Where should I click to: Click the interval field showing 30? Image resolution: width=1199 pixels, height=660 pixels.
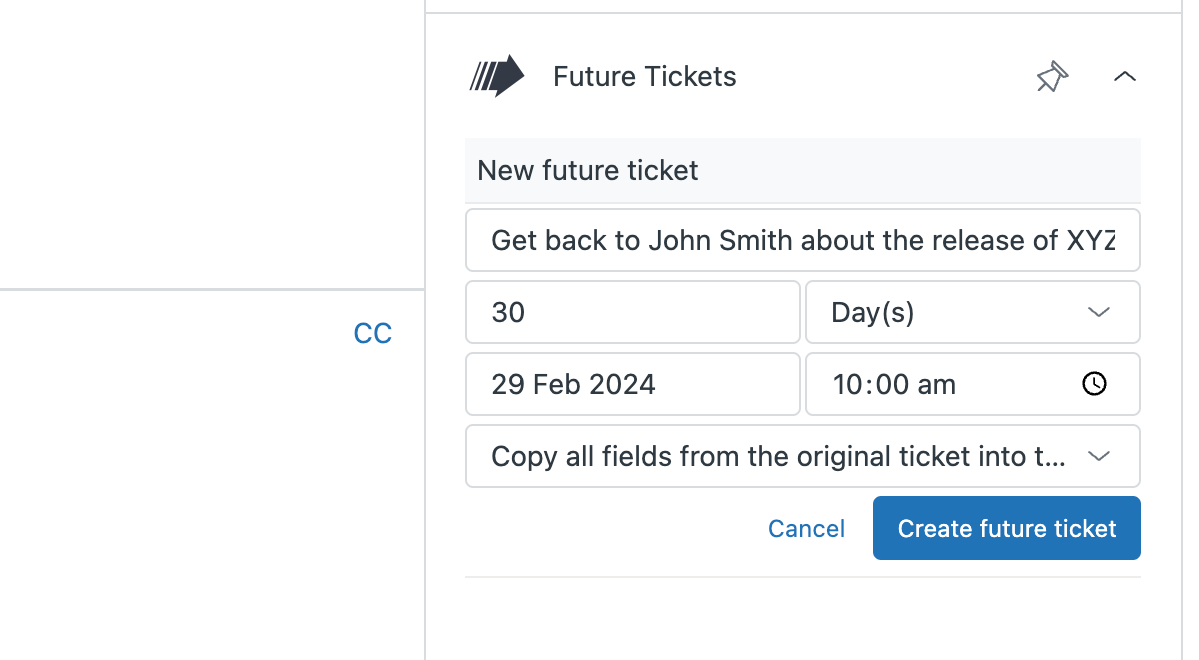(632, 313)
